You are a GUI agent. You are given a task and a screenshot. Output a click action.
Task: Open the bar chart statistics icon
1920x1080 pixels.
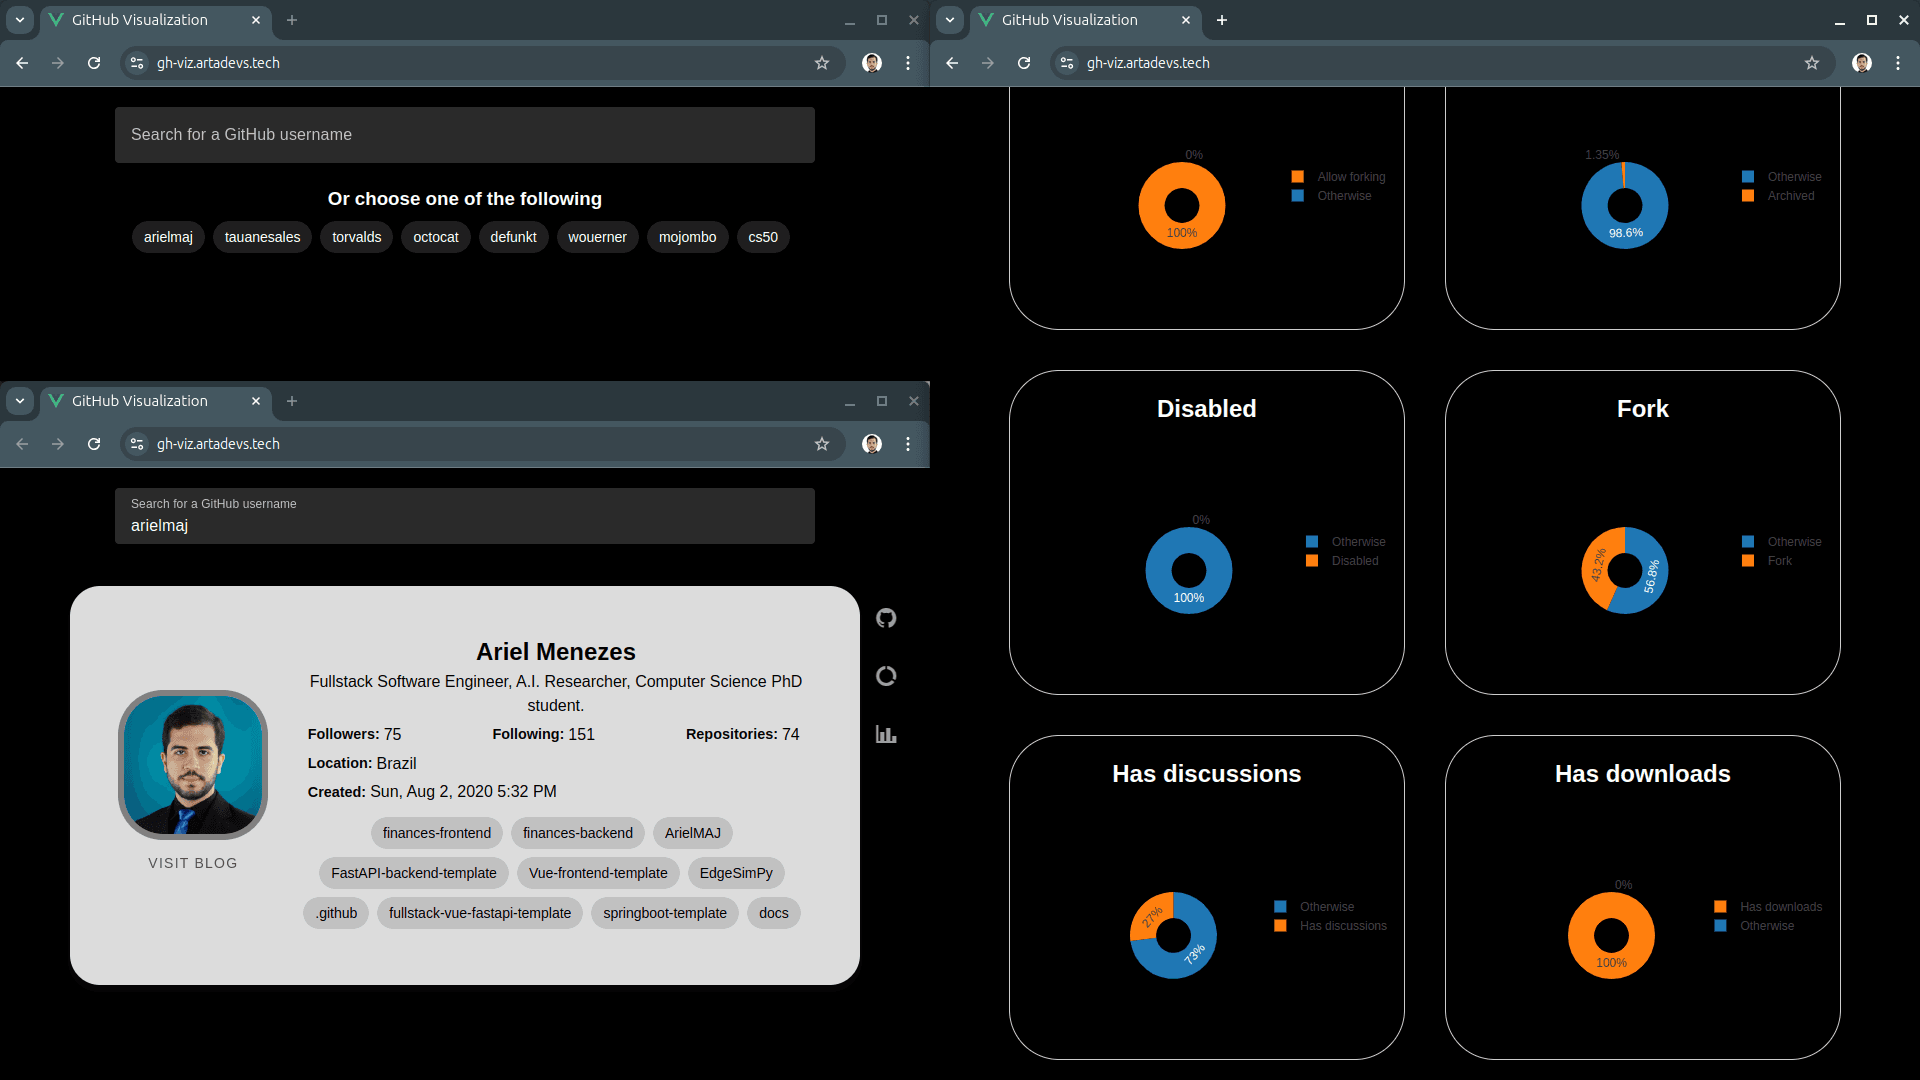(886, 733)
